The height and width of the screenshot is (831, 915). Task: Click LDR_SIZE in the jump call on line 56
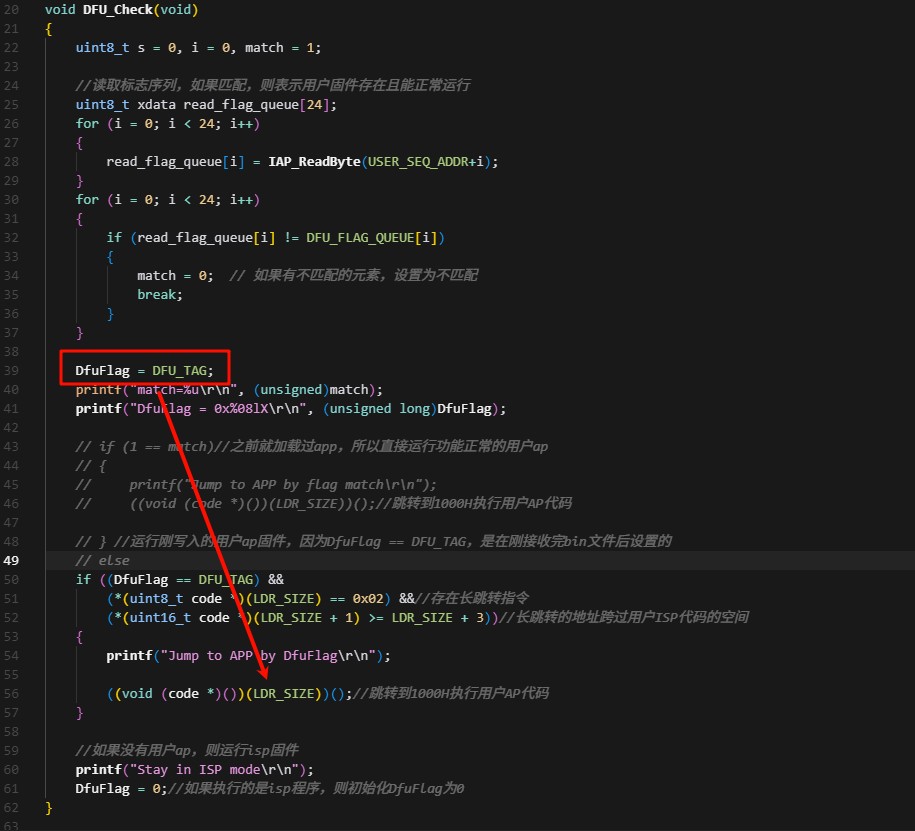283,694
